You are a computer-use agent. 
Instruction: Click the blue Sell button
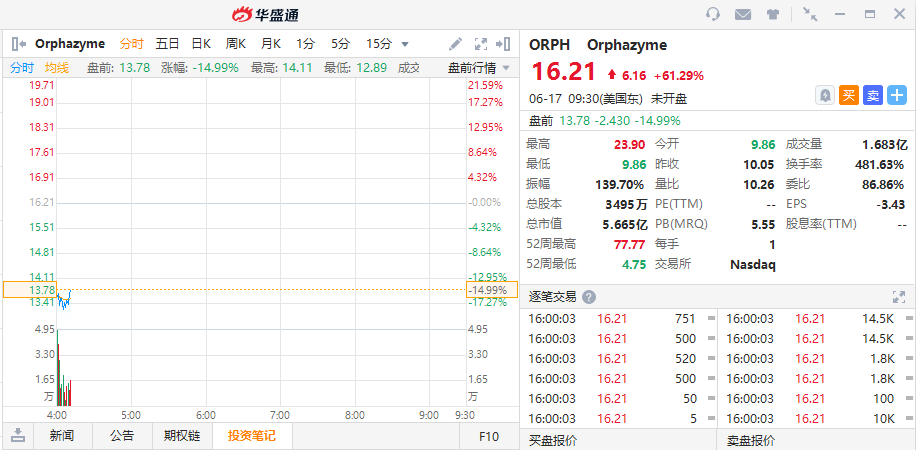click(873, 95)
